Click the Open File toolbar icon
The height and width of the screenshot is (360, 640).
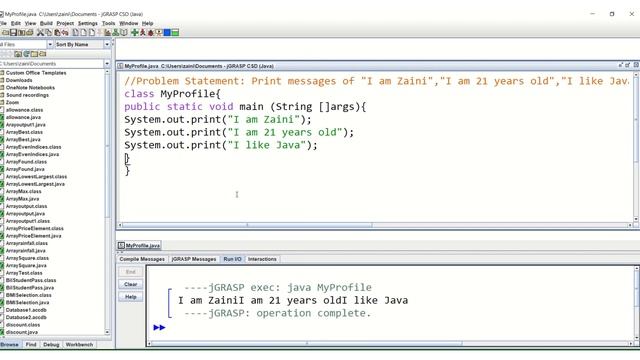[x=5, y=33]
